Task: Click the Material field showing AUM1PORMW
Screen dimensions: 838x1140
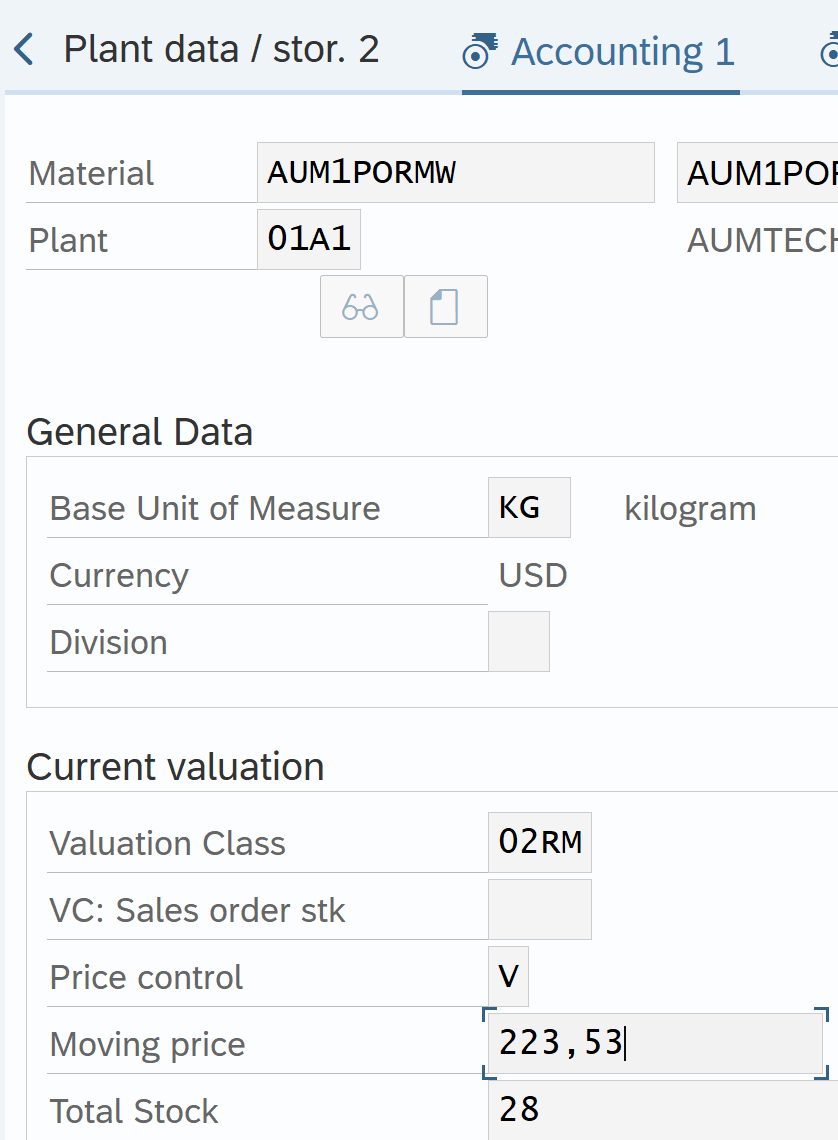Action: 455,173
